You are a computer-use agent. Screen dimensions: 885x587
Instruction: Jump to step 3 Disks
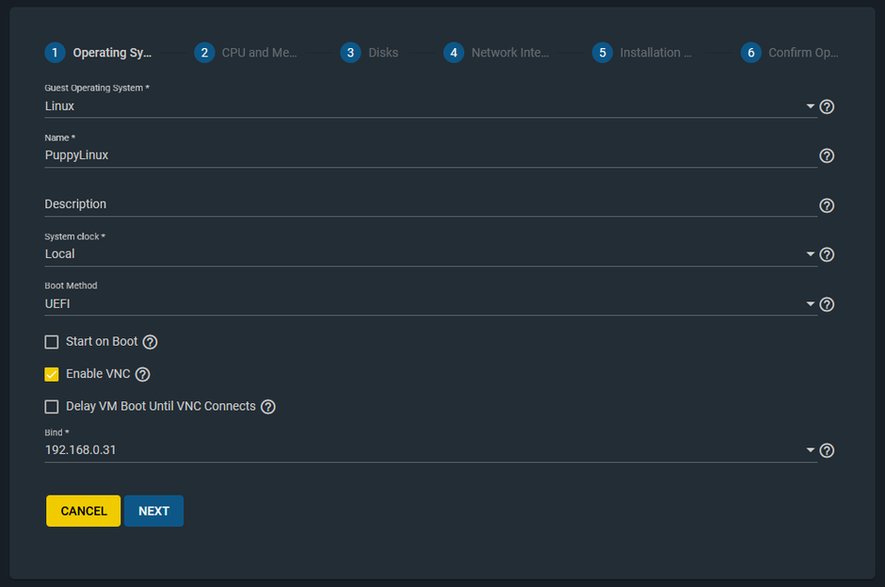(370, 52)
